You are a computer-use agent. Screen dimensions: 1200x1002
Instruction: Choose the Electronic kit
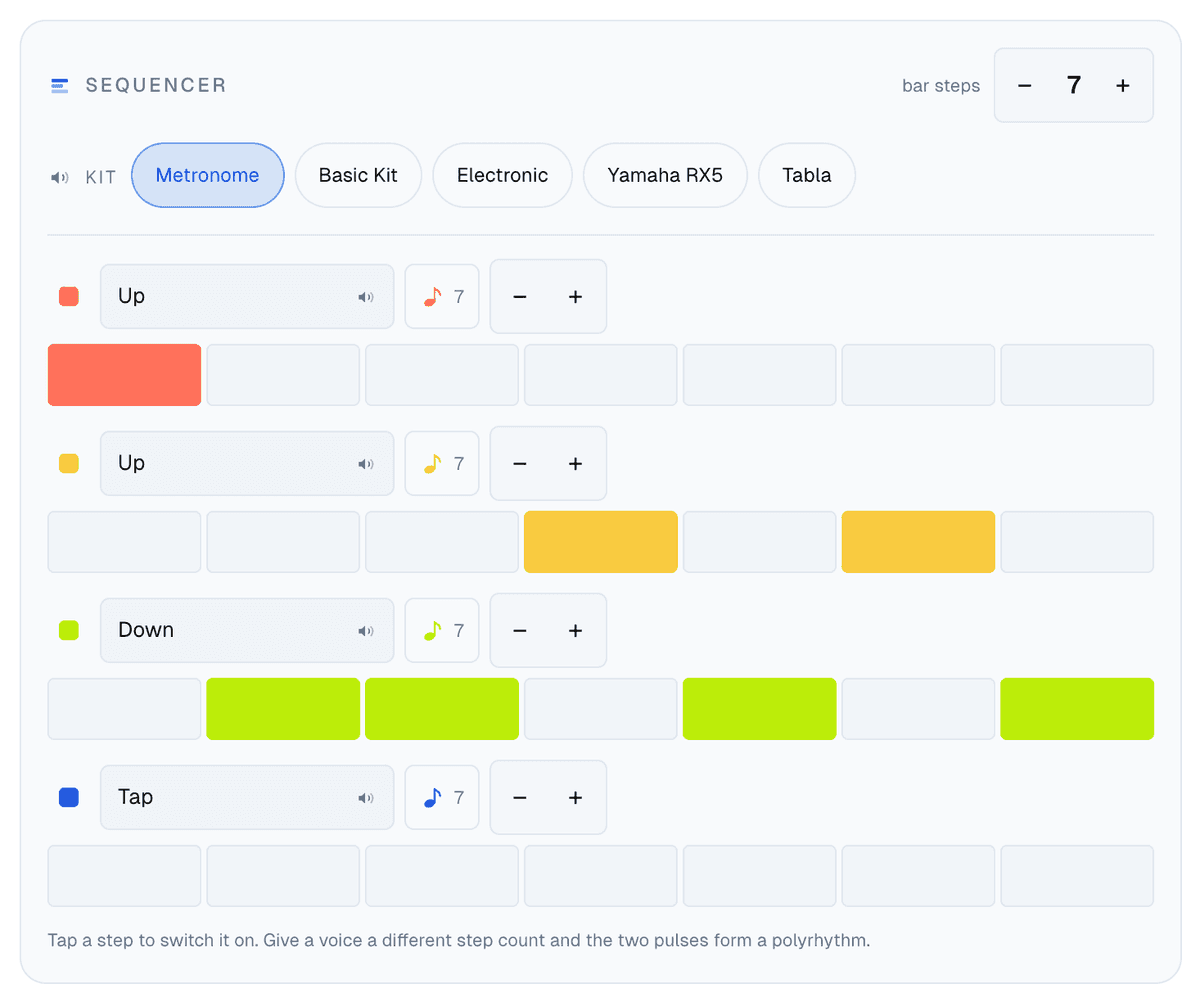pos(502,176)
